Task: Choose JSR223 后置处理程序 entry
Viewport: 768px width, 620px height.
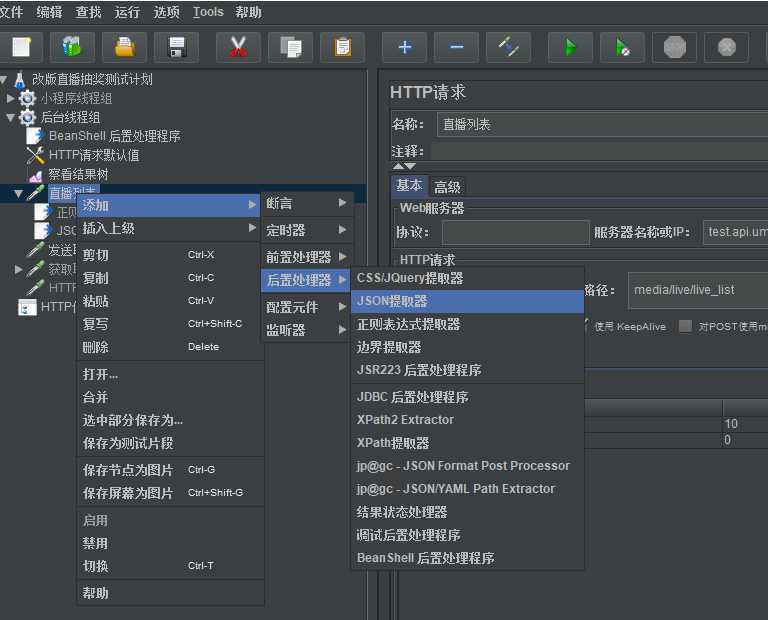Action: pyautogui.click(x=468, y=370)
